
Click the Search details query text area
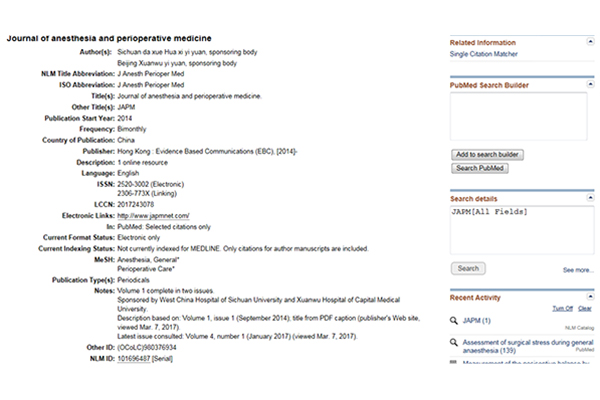[x=522, y=230]
